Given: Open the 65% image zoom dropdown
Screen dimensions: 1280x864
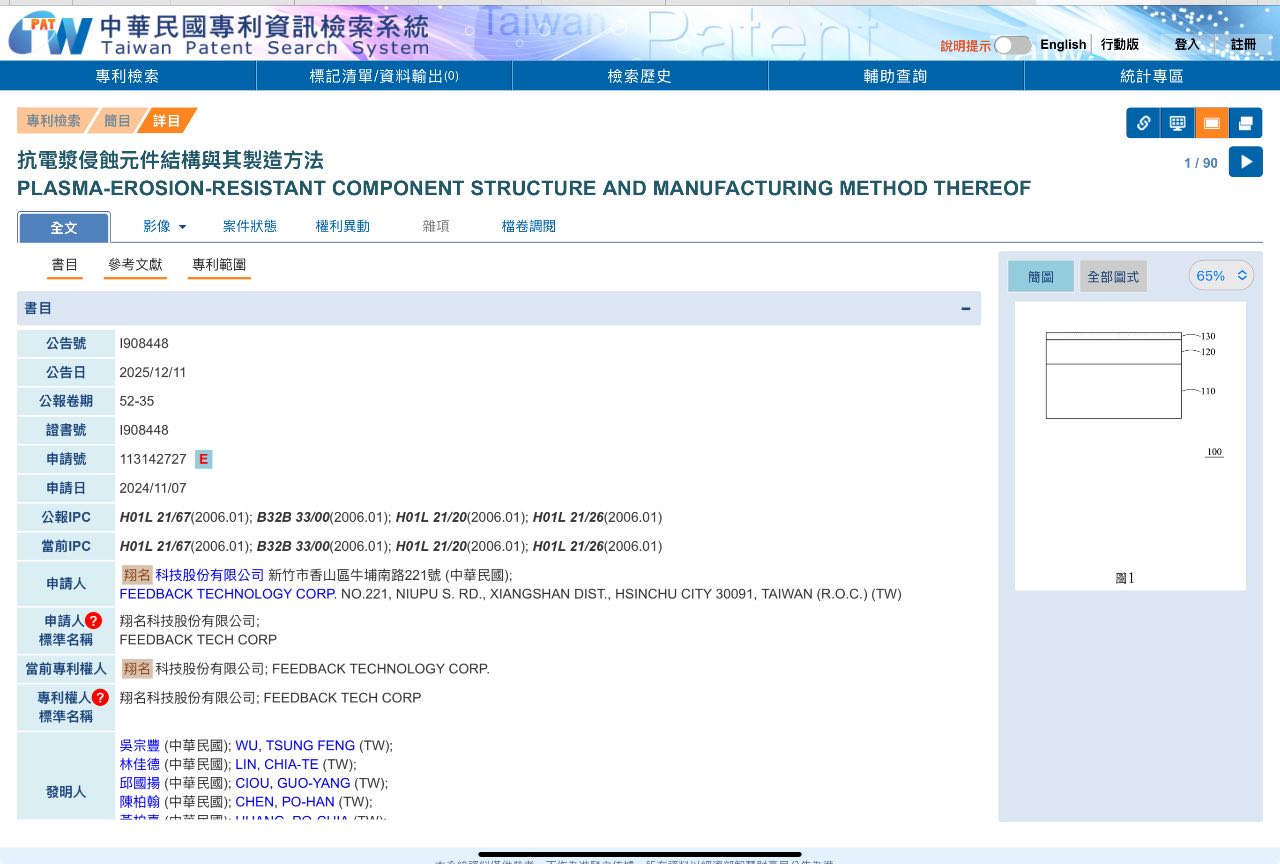Looking at the screenshot, I should (1221, 275).
